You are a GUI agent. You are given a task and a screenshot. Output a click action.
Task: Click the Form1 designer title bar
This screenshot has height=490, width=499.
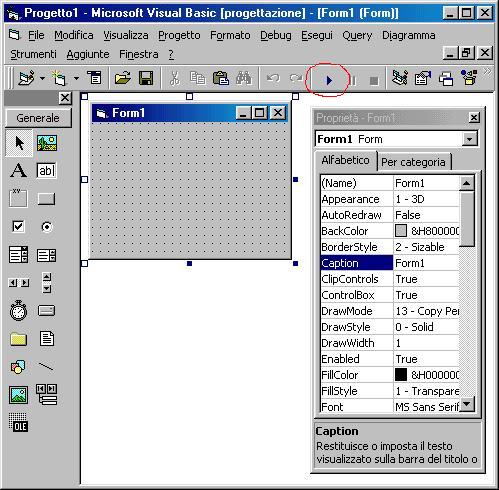pos(189,113)
